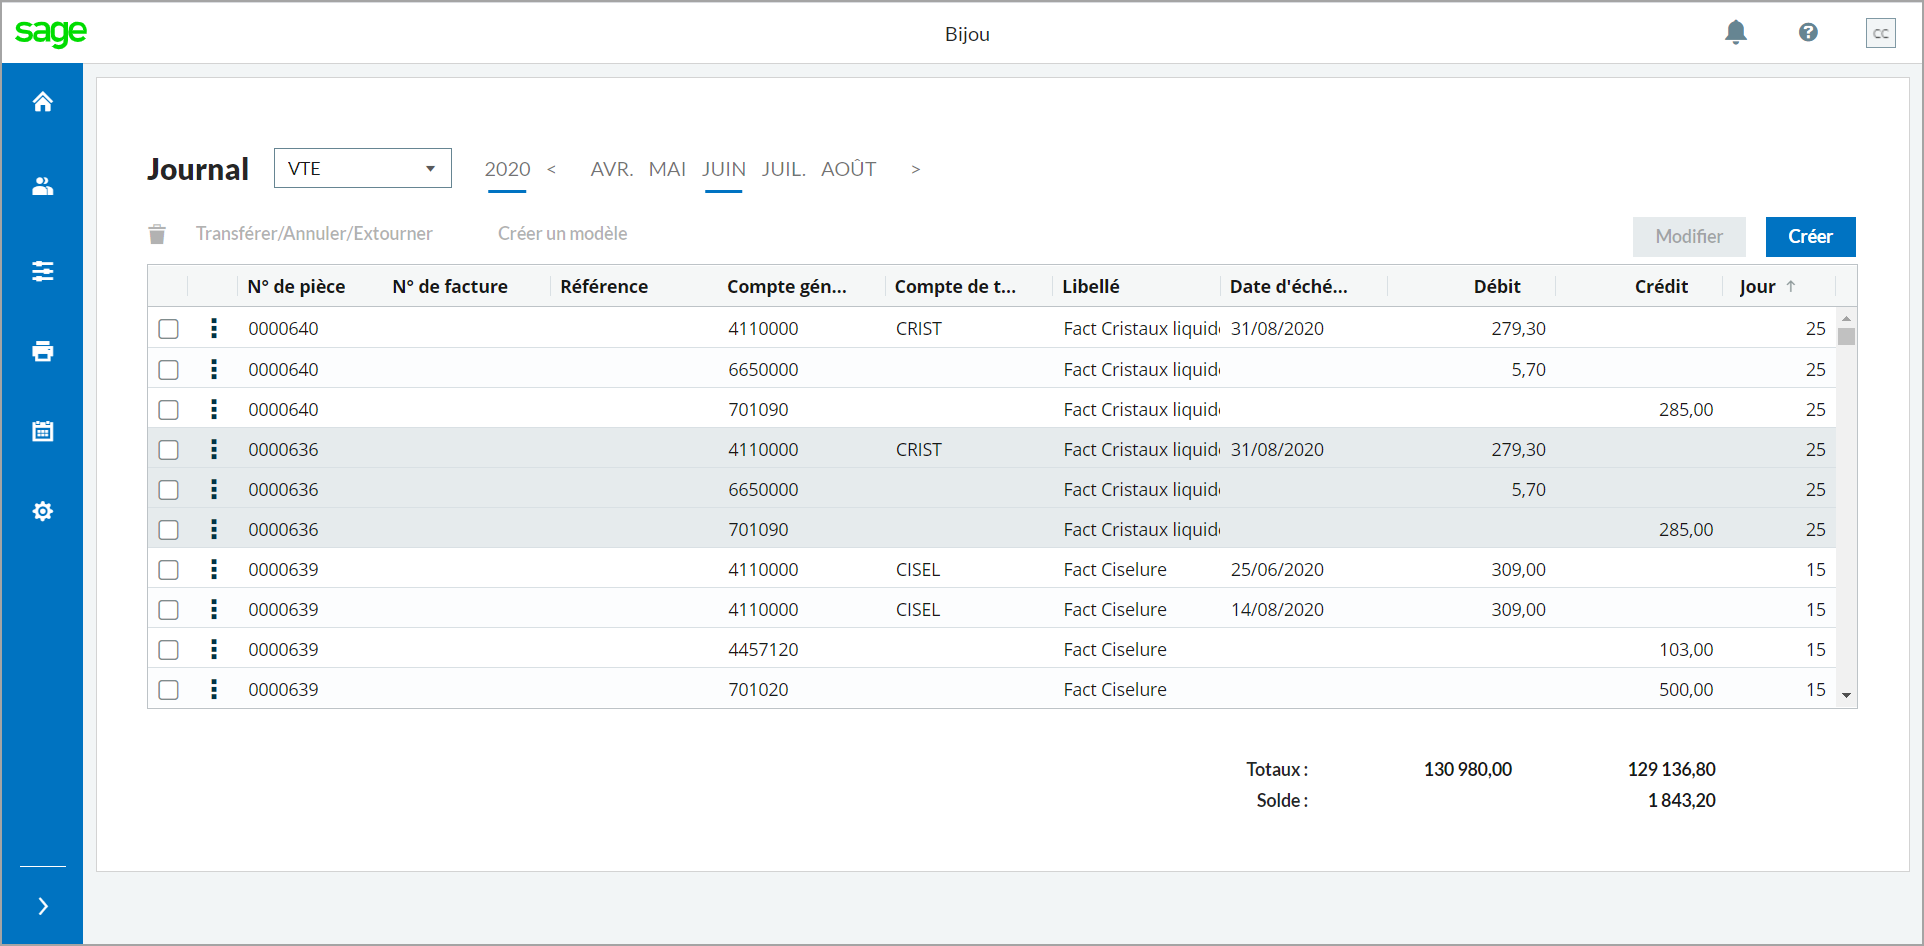Screen dimensions: 1924x946
Task: Click the table vertical scrollbar thumb
Action: click(1846, 336)
